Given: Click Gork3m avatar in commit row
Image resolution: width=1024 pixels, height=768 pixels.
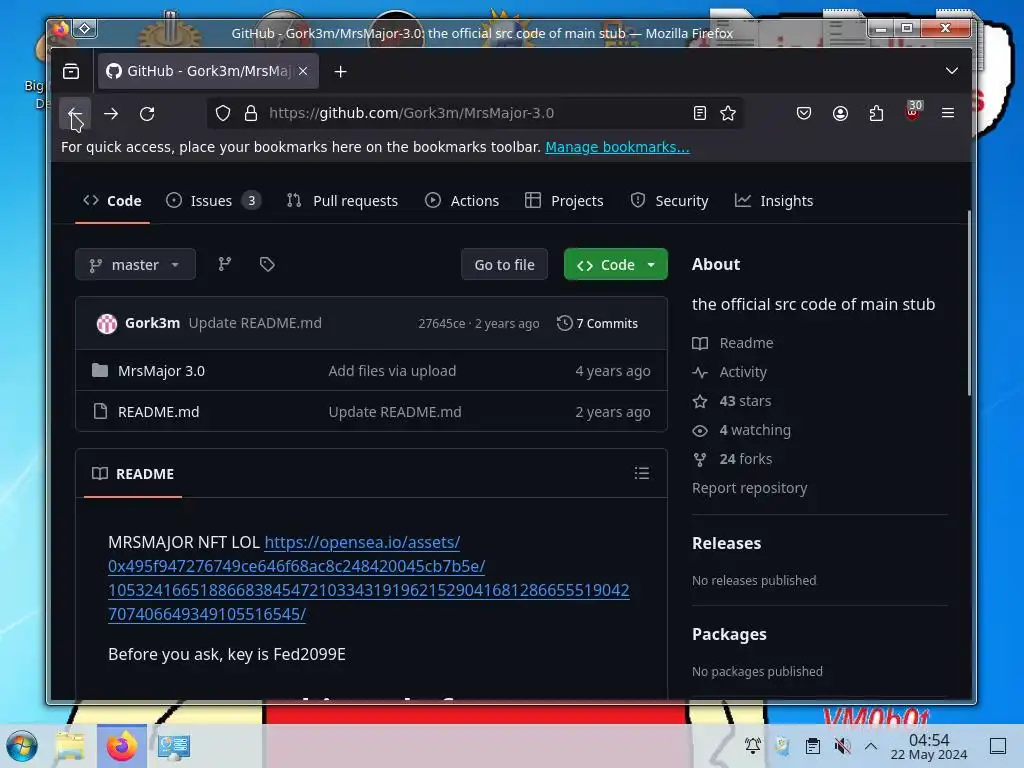Looking at the screenshot, I should (x=106, y=323).
